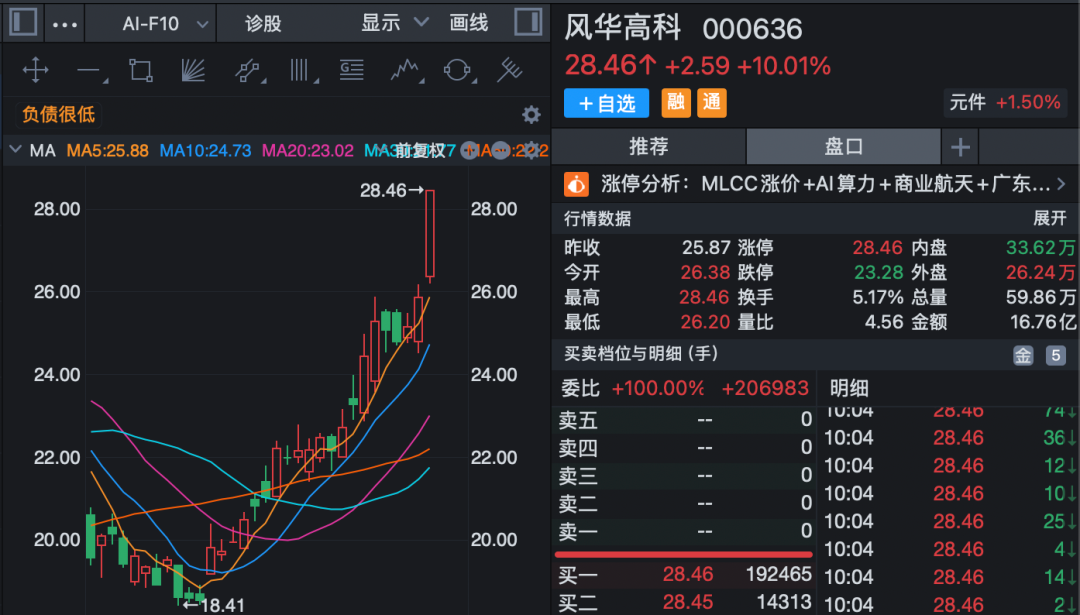Expand the 涨停分析 news arrow
The height and width of the screenshot is (615, 1080).
click(x=1061, y=184)
